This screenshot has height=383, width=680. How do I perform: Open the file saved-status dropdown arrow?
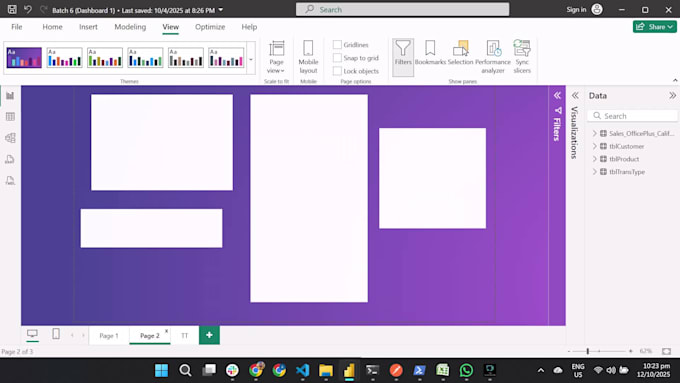click(x=221, y=10)
